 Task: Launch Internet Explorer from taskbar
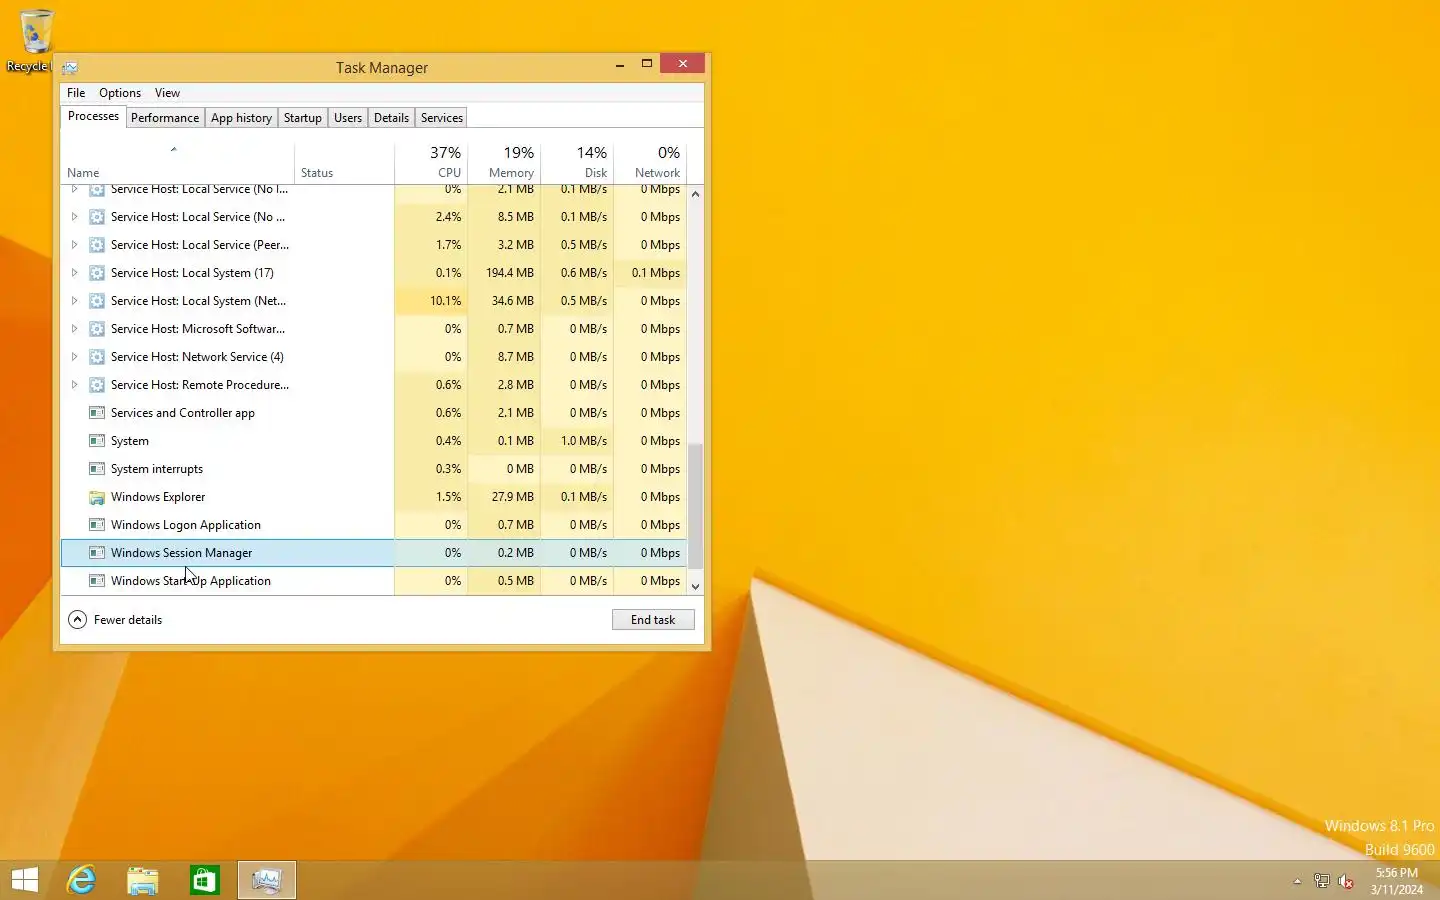tap(81, 880)
